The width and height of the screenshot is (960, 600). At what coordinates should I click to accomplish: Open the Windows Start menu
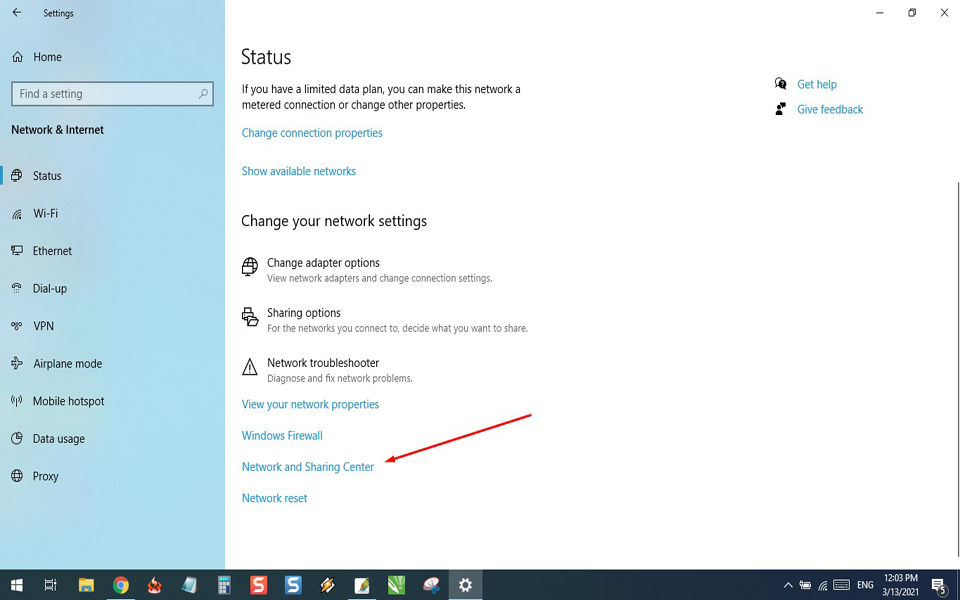coord(17,585)
